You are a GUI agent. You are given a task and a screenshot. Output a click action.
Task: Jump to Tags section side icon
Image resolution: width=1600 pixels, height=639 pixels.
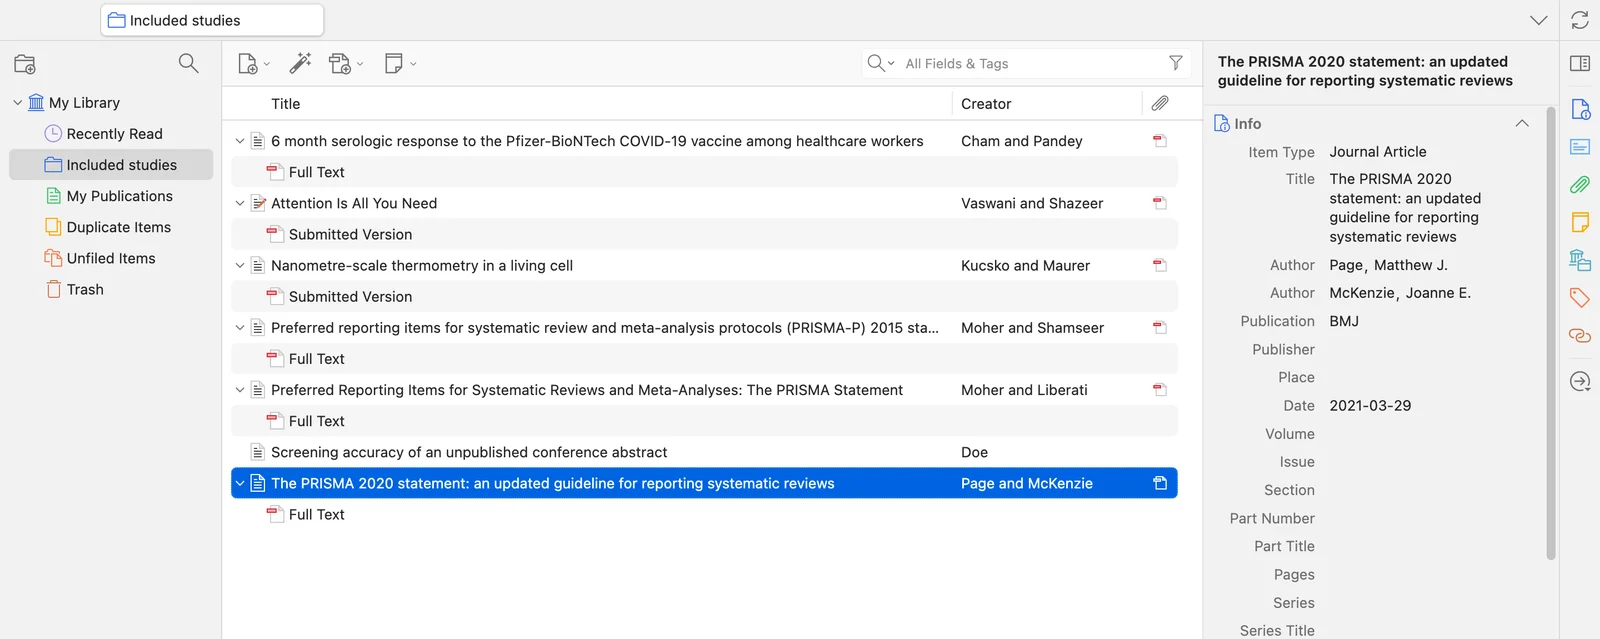tap(1580, 297)
